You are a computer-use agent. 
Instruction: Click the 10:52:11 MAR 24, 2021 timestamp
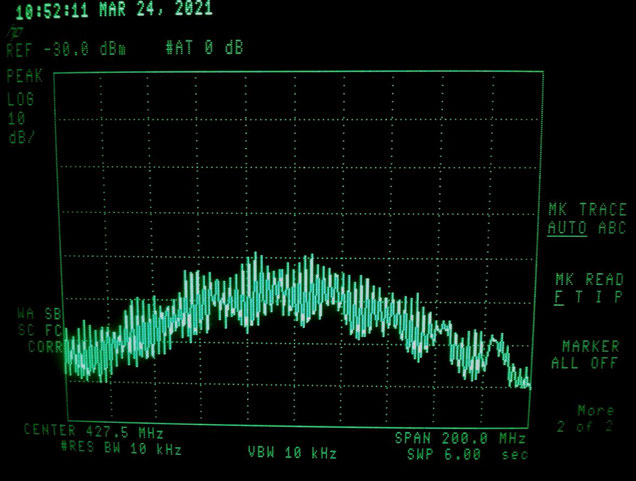coord(114,10)
